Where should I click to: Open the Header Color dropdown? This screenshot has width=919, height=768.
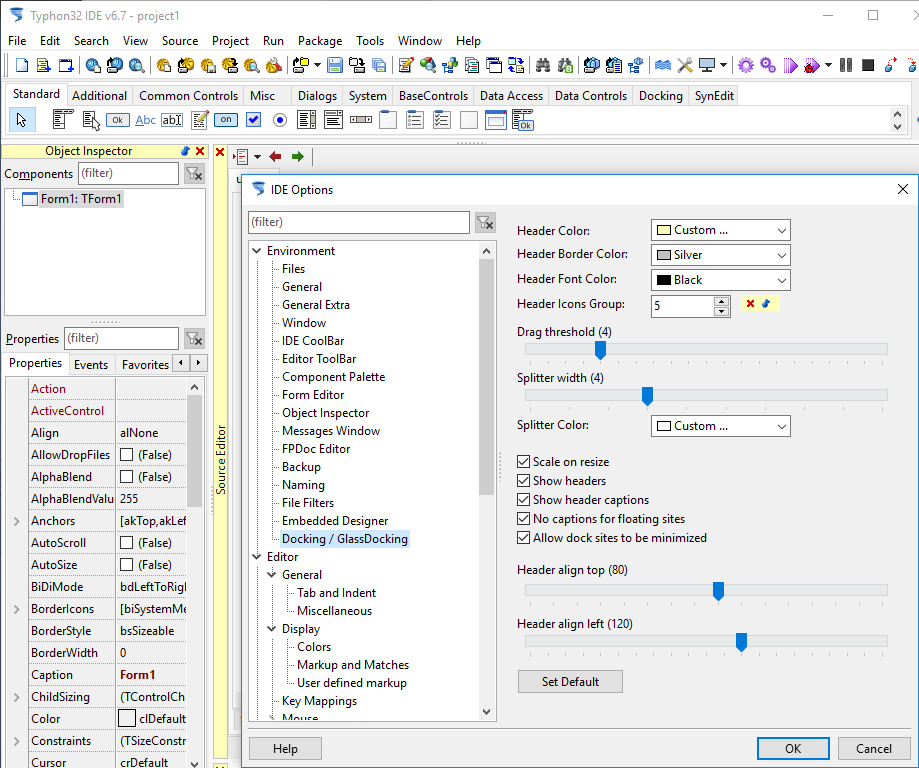click(720, 230)
